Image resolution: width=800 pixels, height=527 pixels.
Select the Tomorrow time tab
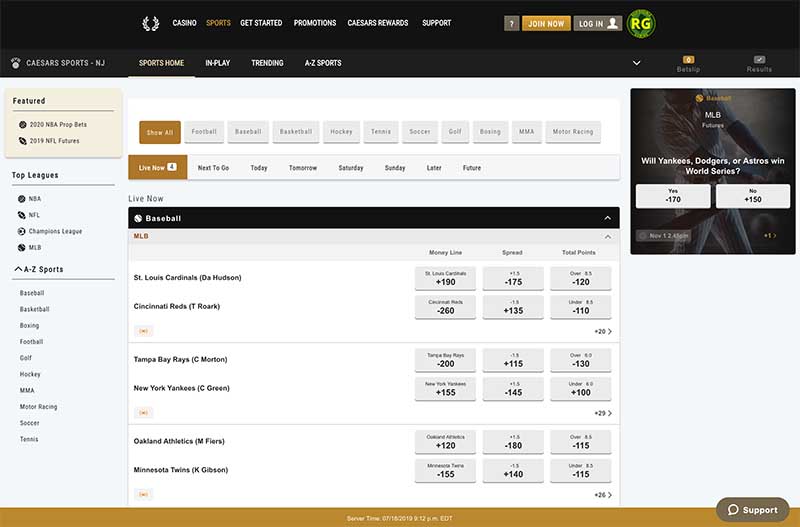[303, 168]
